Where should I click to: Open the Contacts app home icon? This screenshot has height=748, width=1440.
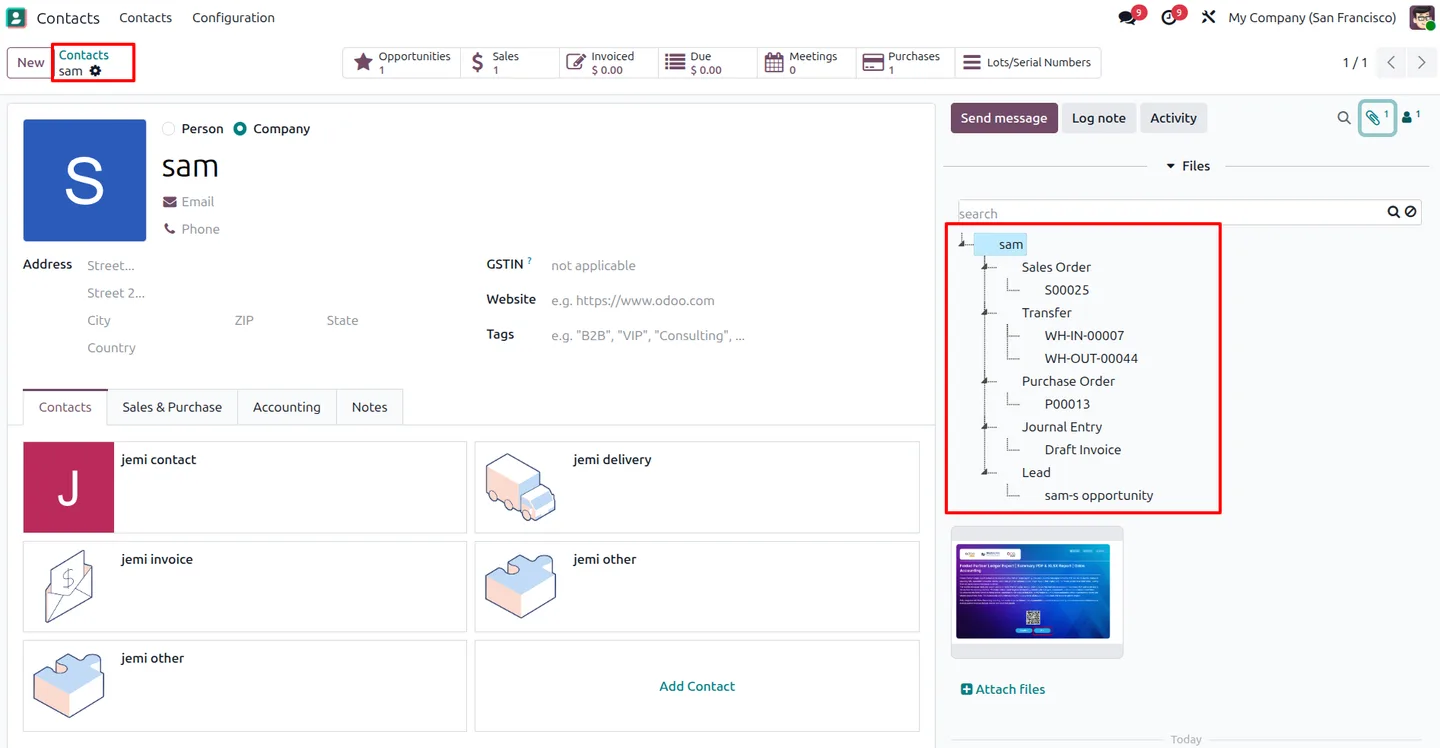(16, 18)
